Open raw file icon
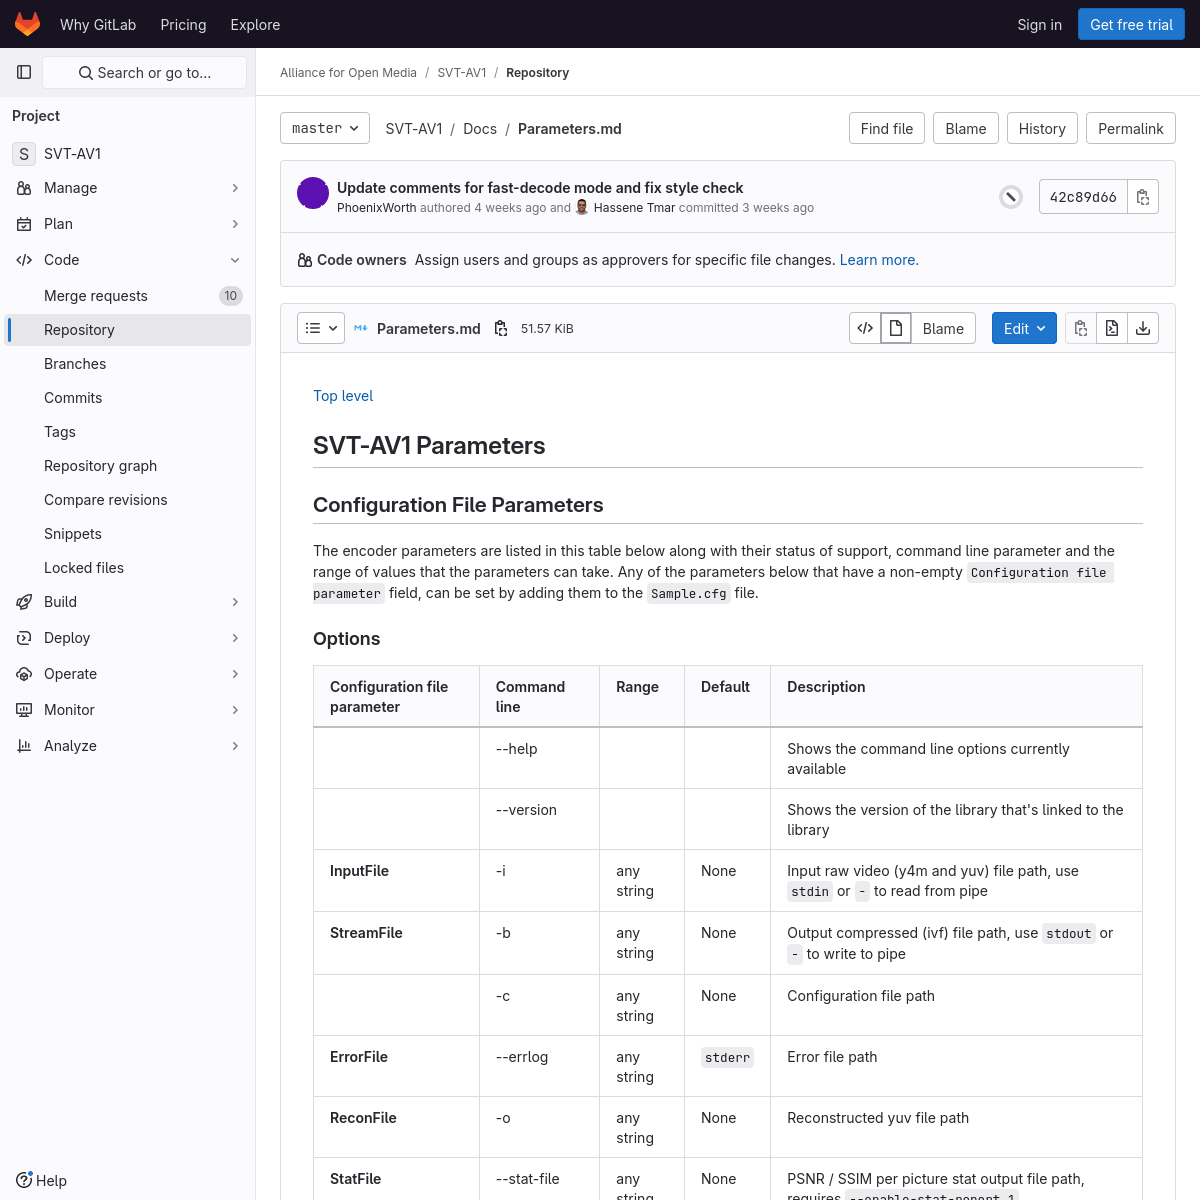Image resolution: width=1200 pixels, height=1200 pixels. pyautogui.click(x=1112, y=328)
